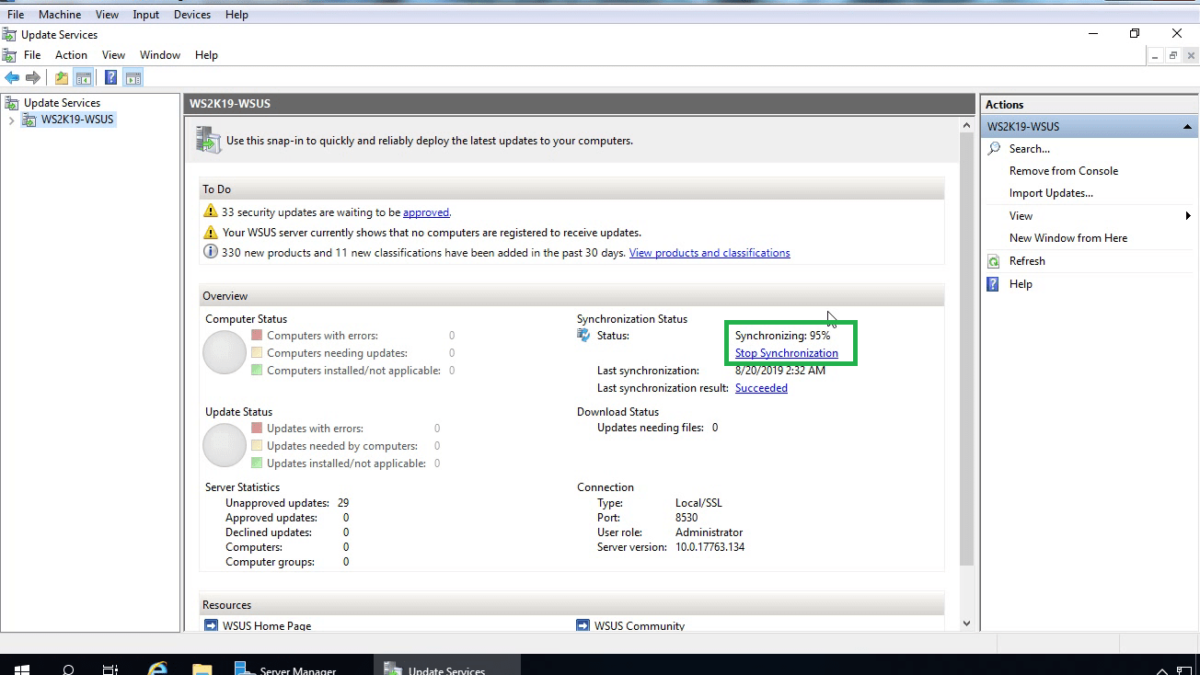Select Update Services root tree item
This screenshot has height=675, width=1200.
coord(62,103)
